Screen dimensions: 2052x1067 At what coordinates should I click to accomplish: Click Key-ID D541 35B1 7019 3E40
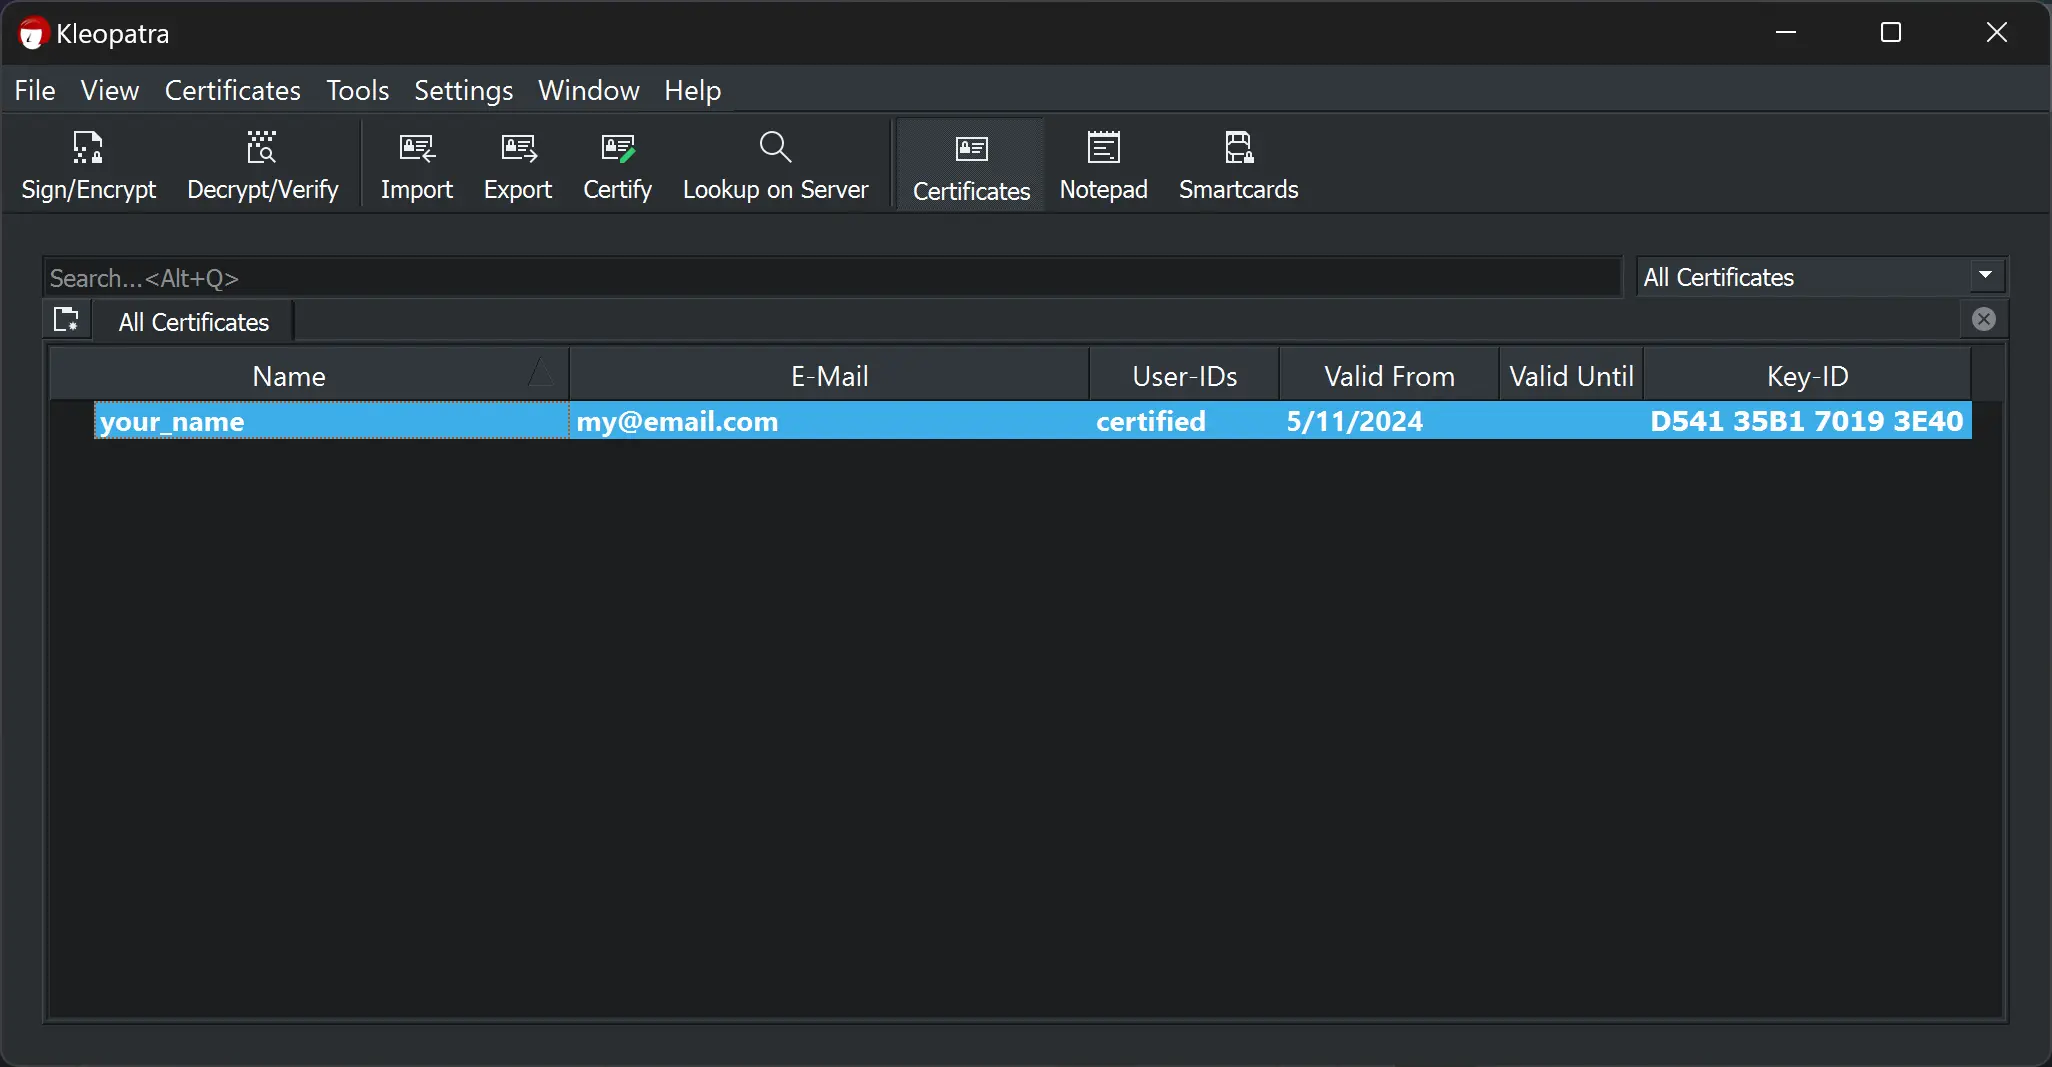click(1806, 421)
